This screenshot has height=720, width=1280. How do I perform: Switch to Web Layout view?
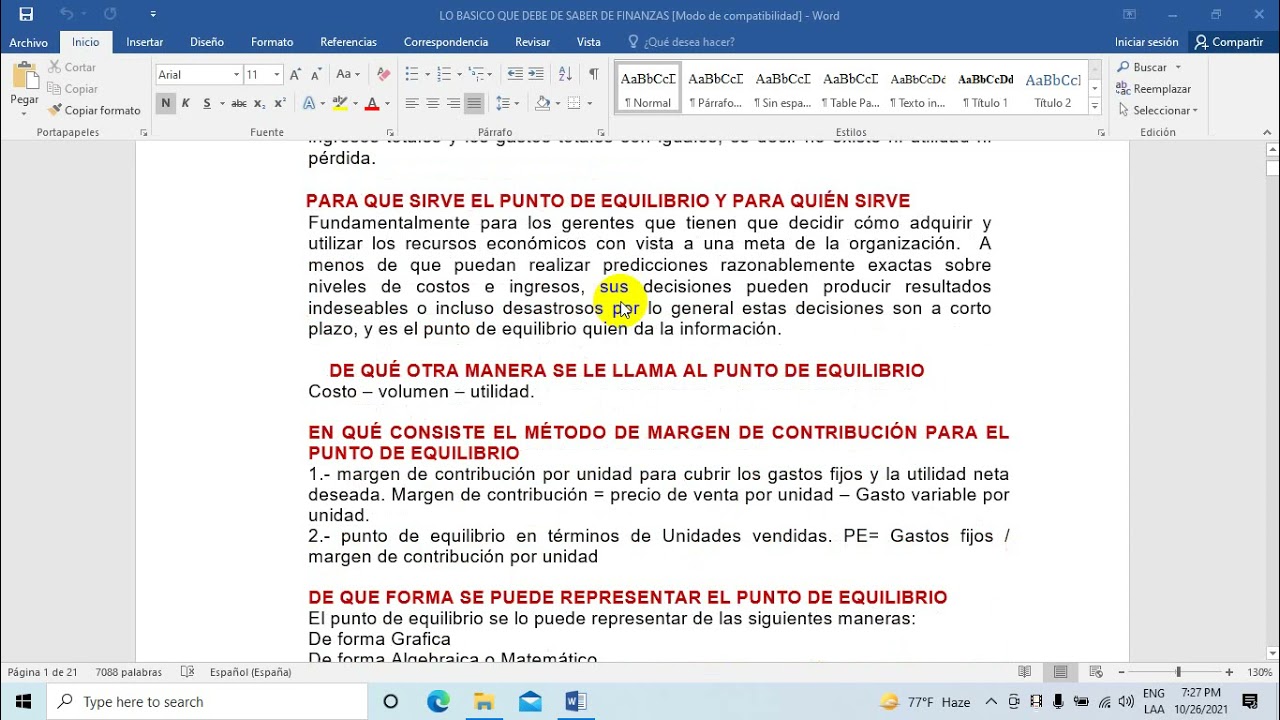tap(1096, 672)
